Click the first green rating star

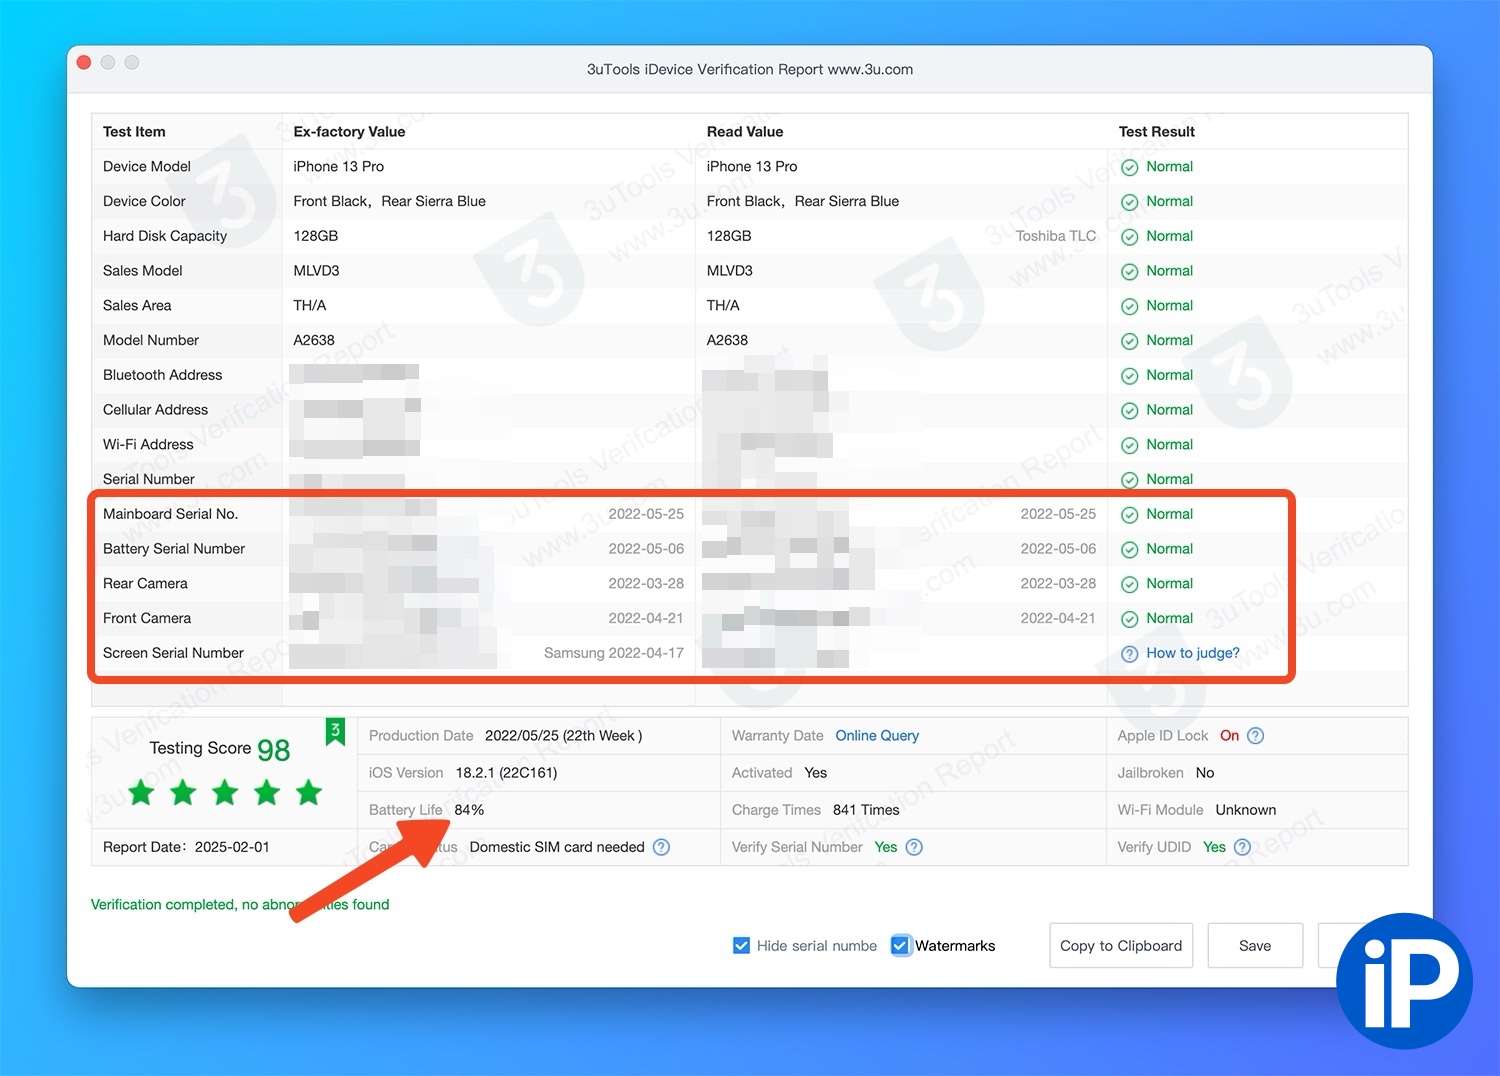pos(142,793)
